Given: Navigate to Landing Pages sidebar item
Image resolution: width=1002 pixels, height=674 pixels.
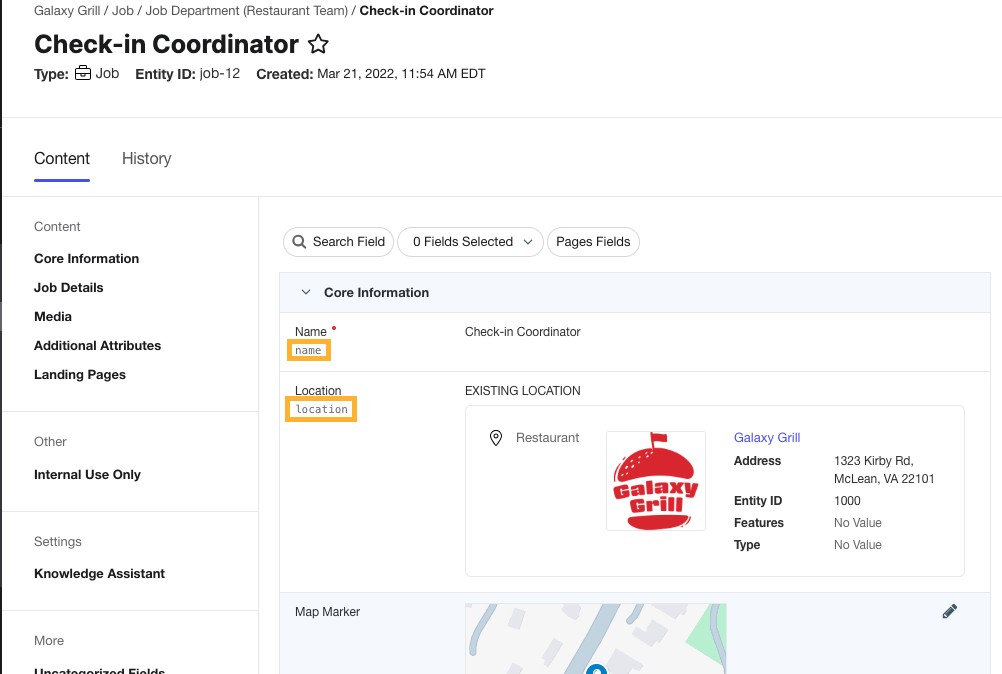Looking at the screenshot, I should click(x=80, y=374).
